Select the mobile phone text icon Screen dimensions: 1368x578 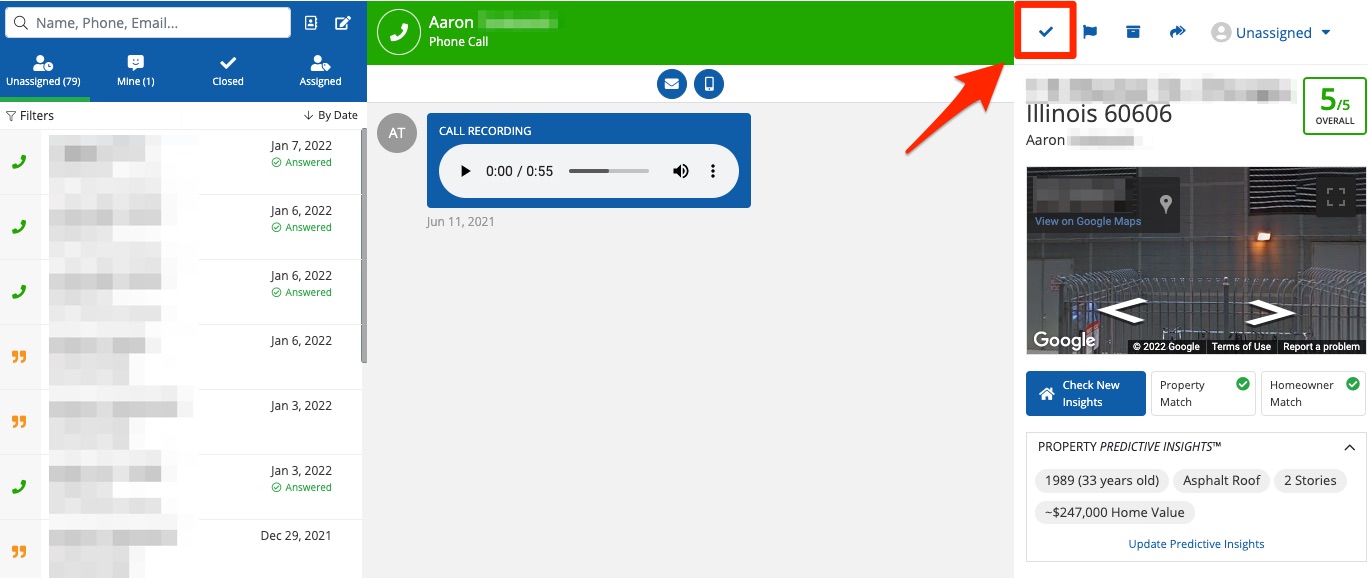pos(709,84)
